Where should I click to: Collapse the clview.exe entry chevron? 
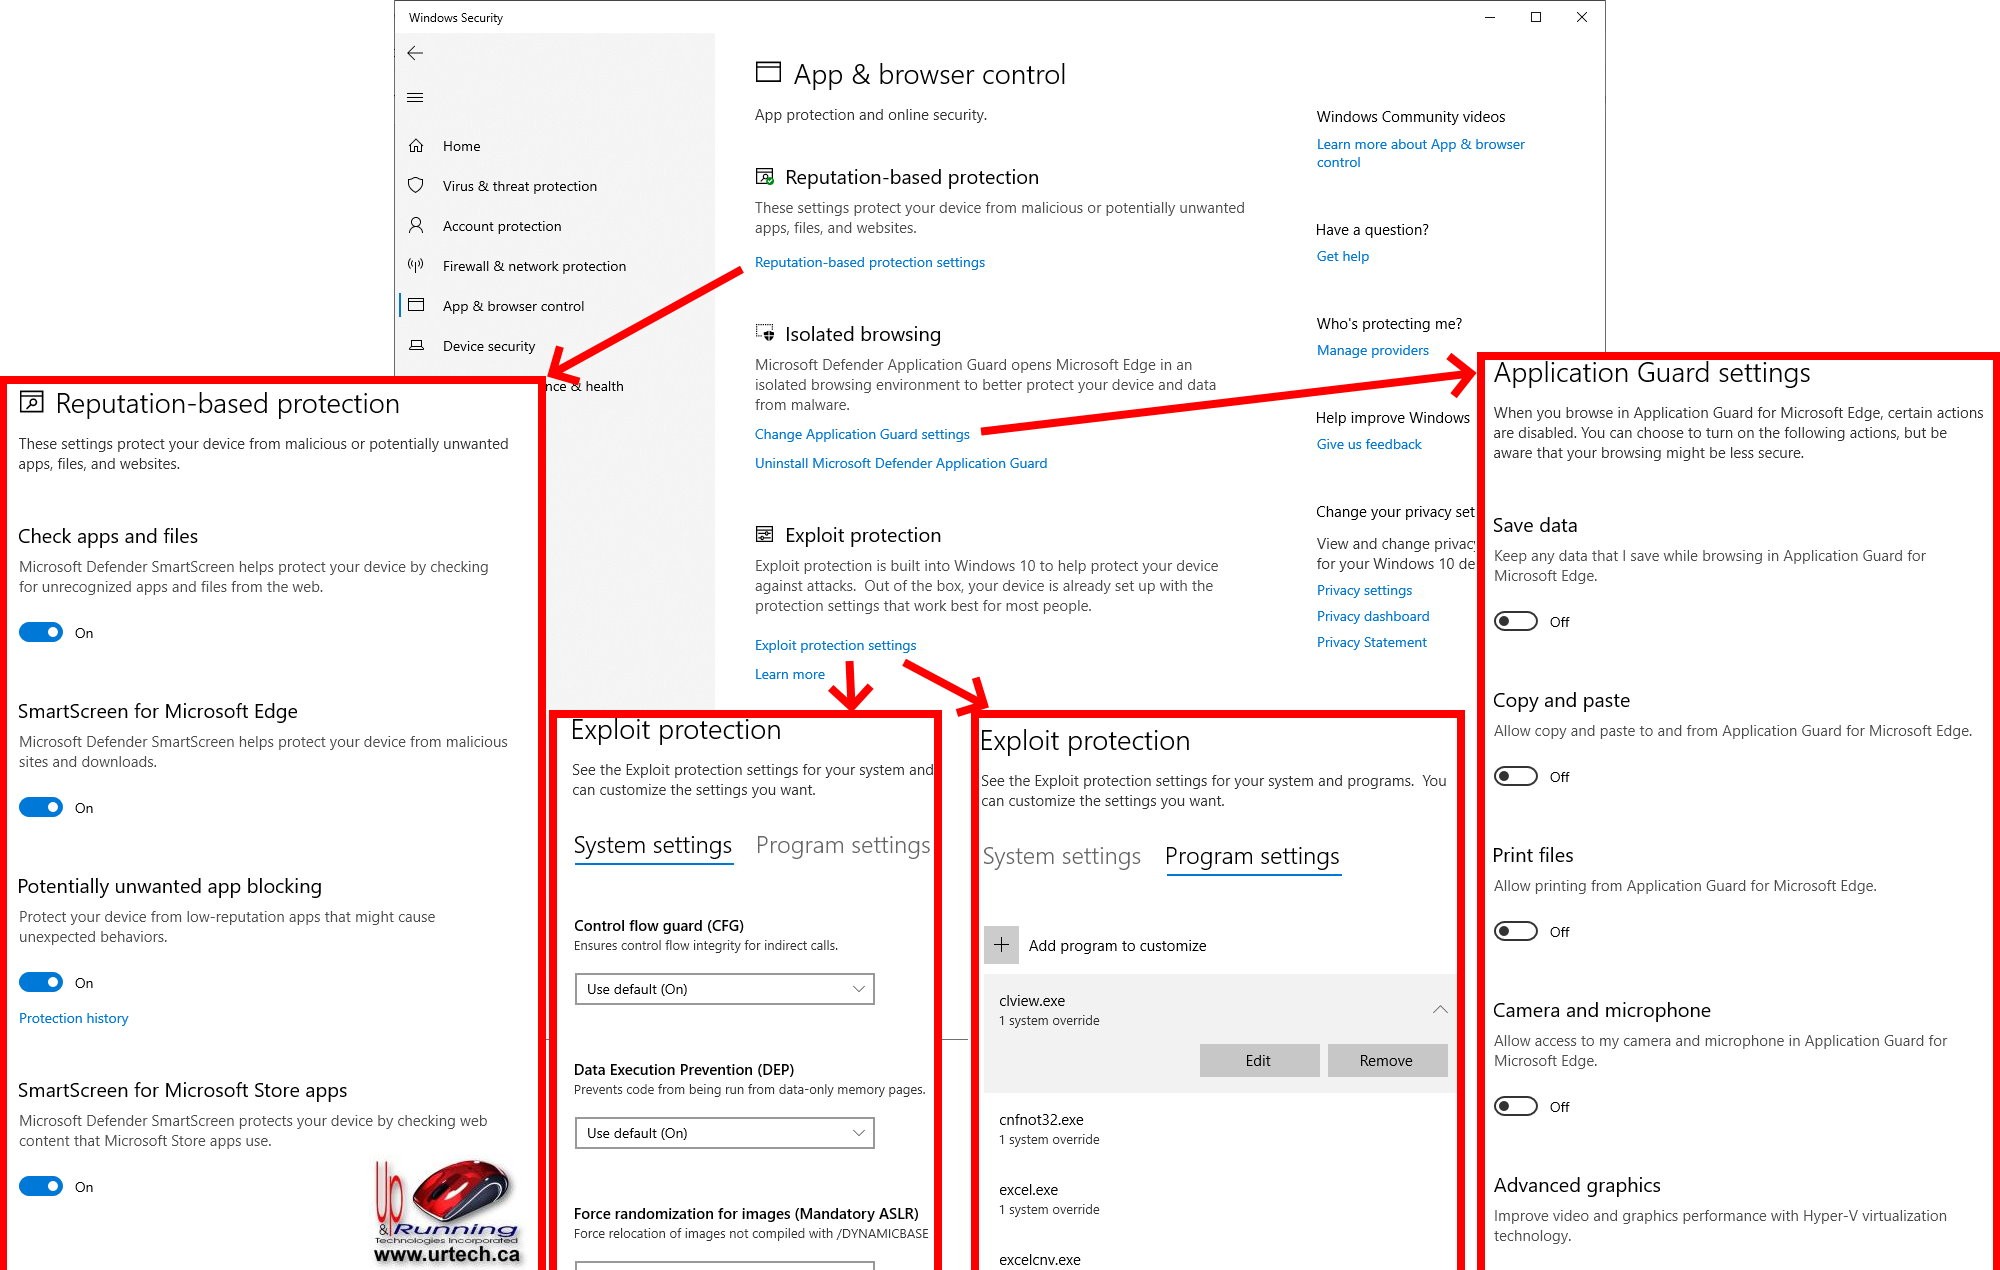coord(1439,1010)
